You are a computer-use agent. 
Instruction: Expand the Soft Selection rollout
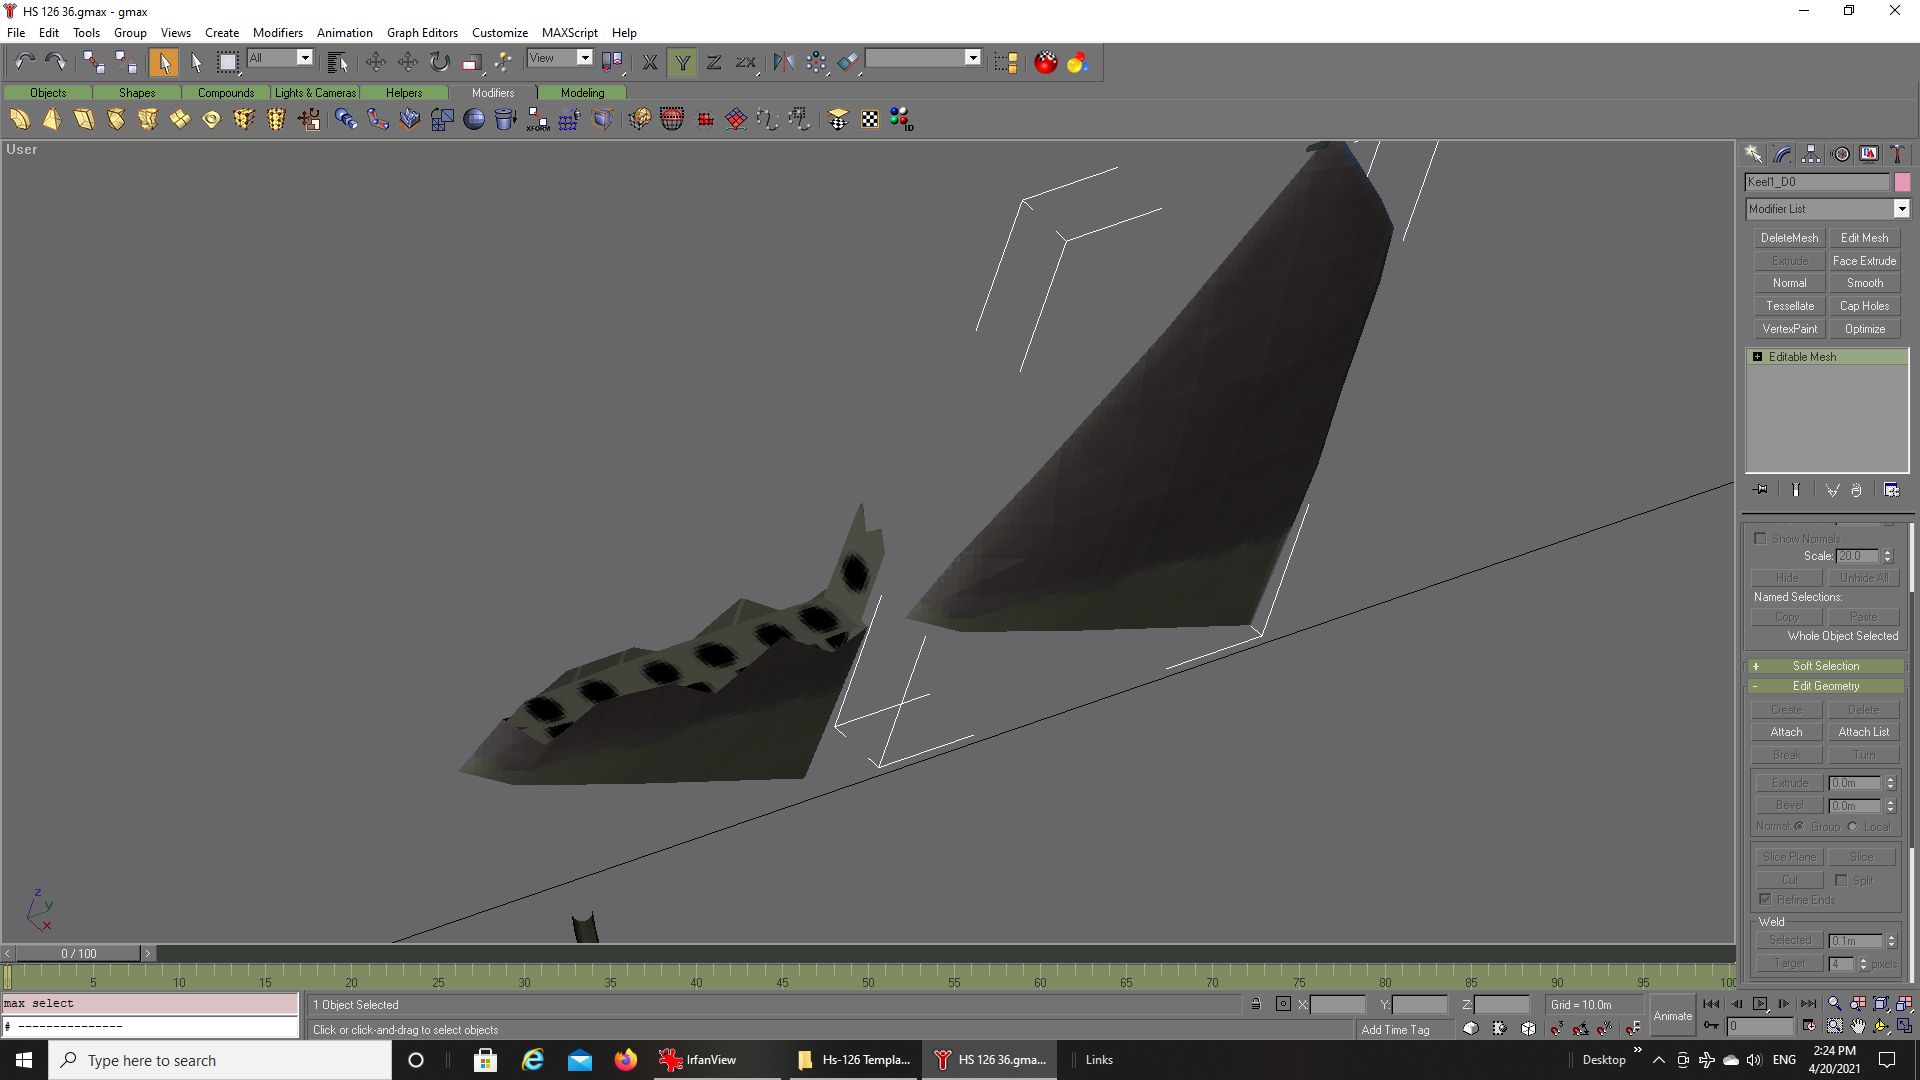[1825, 666]
